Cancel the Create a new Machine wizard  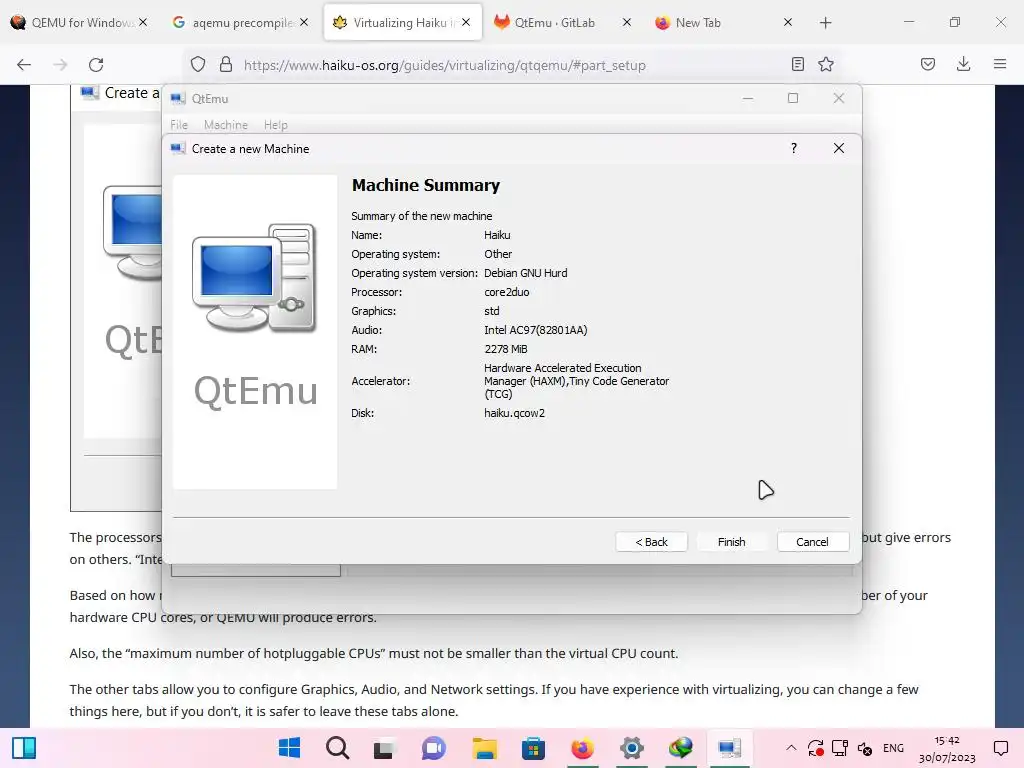pos(812,541)
